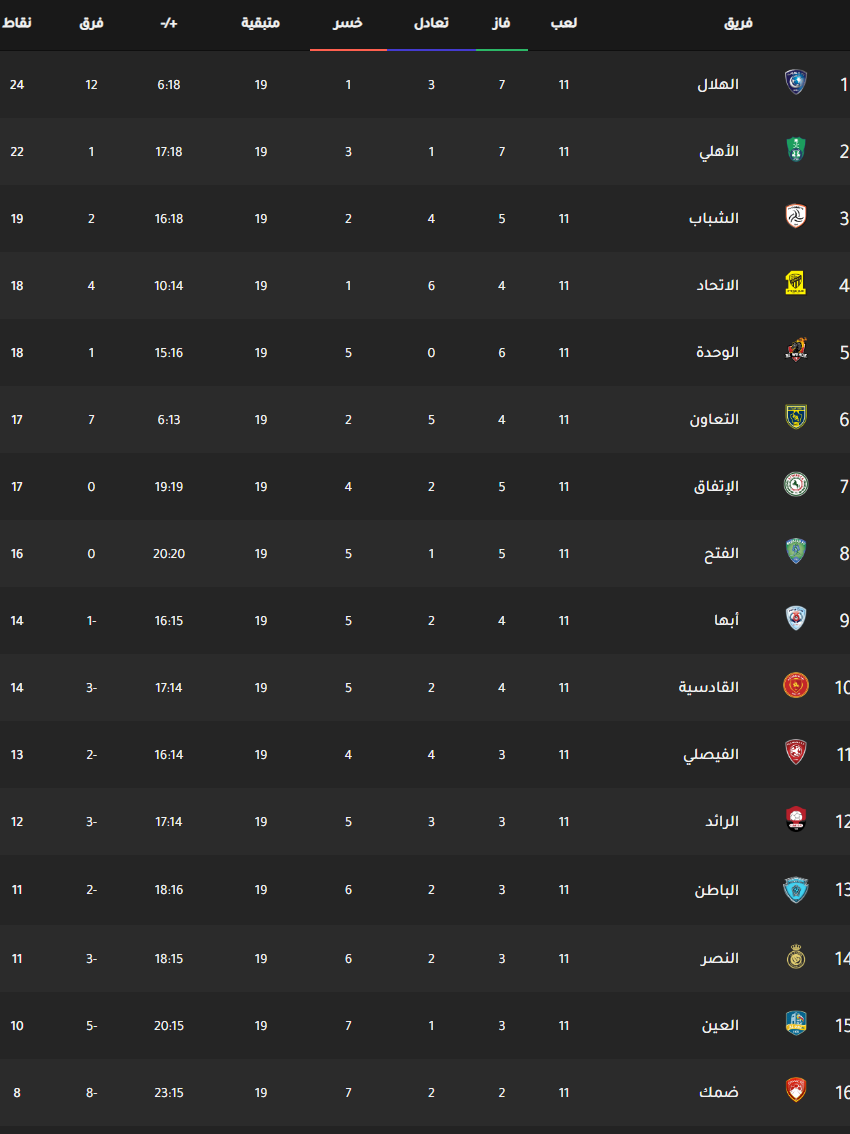Open the Al-Taawoun crest icon
This screenshot has height=1134, width=850.
tap(796, 417)
